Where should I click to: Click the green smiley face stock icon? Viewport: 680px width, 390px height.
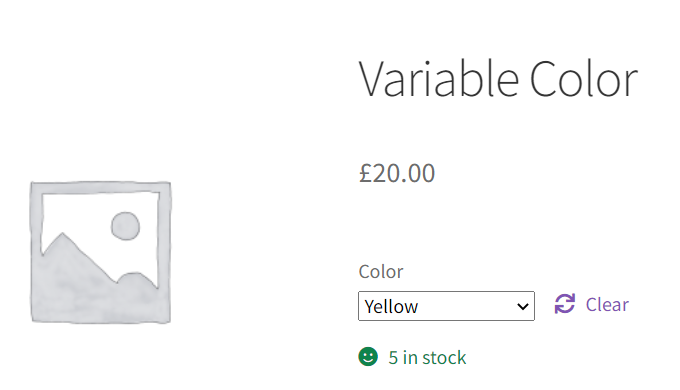[368, 357]
